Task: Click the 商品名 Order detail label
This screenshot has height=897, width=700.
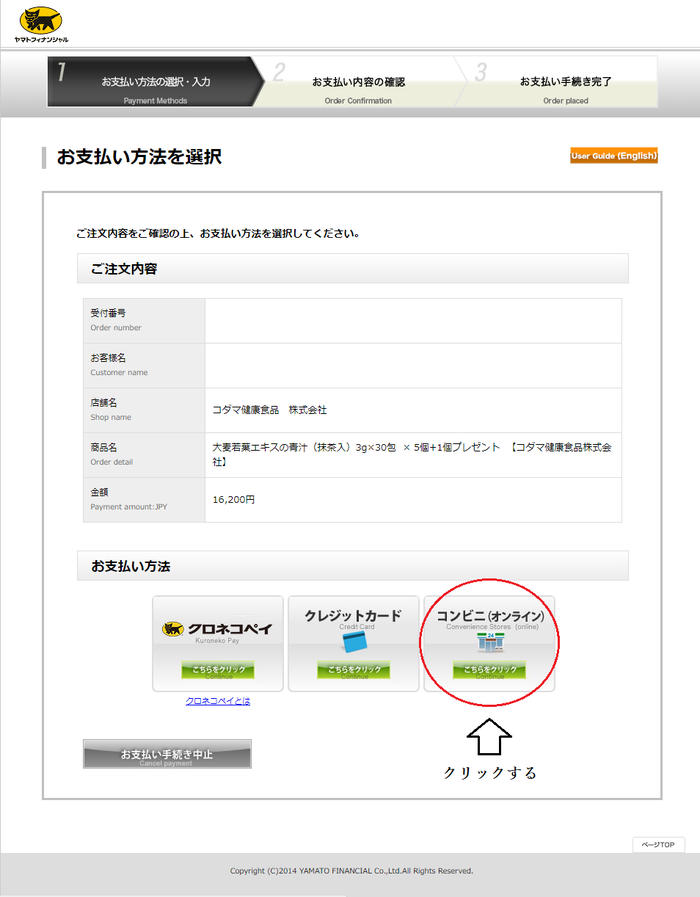Action: tap(112, 454)
